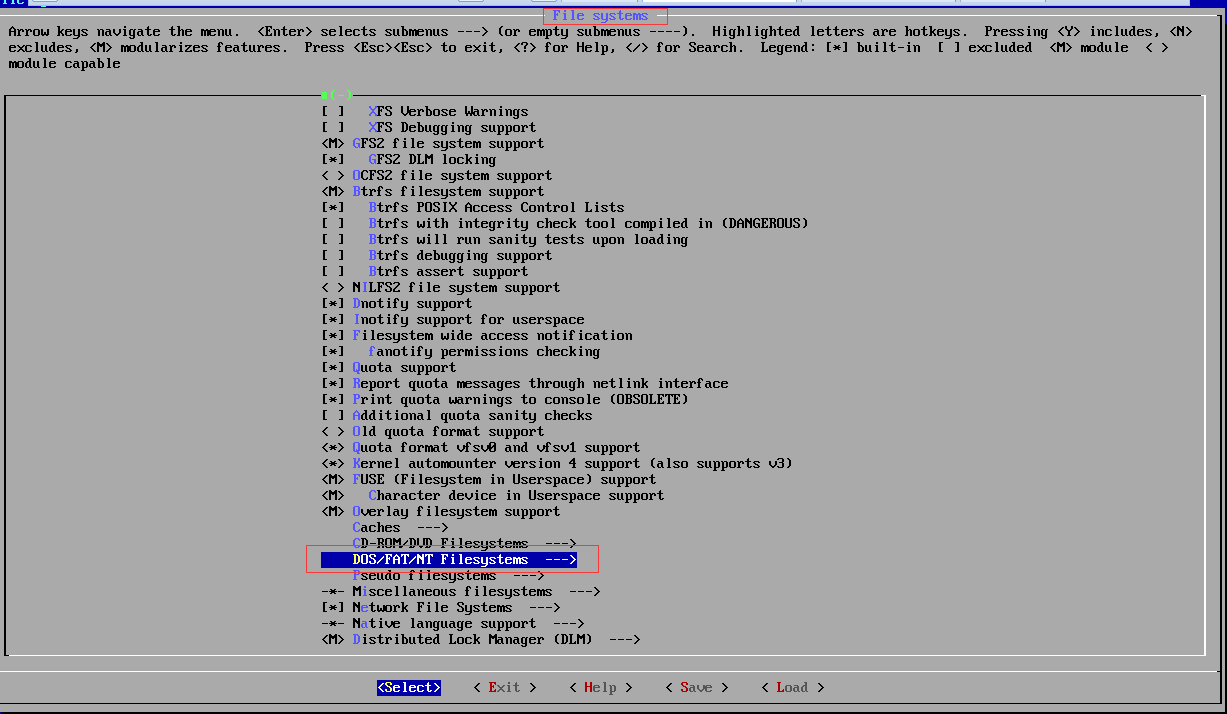The width and height of the screenshot is (1227, 714).
Task: Toggle Print quota warnings to console
Action: coord(505,399)
